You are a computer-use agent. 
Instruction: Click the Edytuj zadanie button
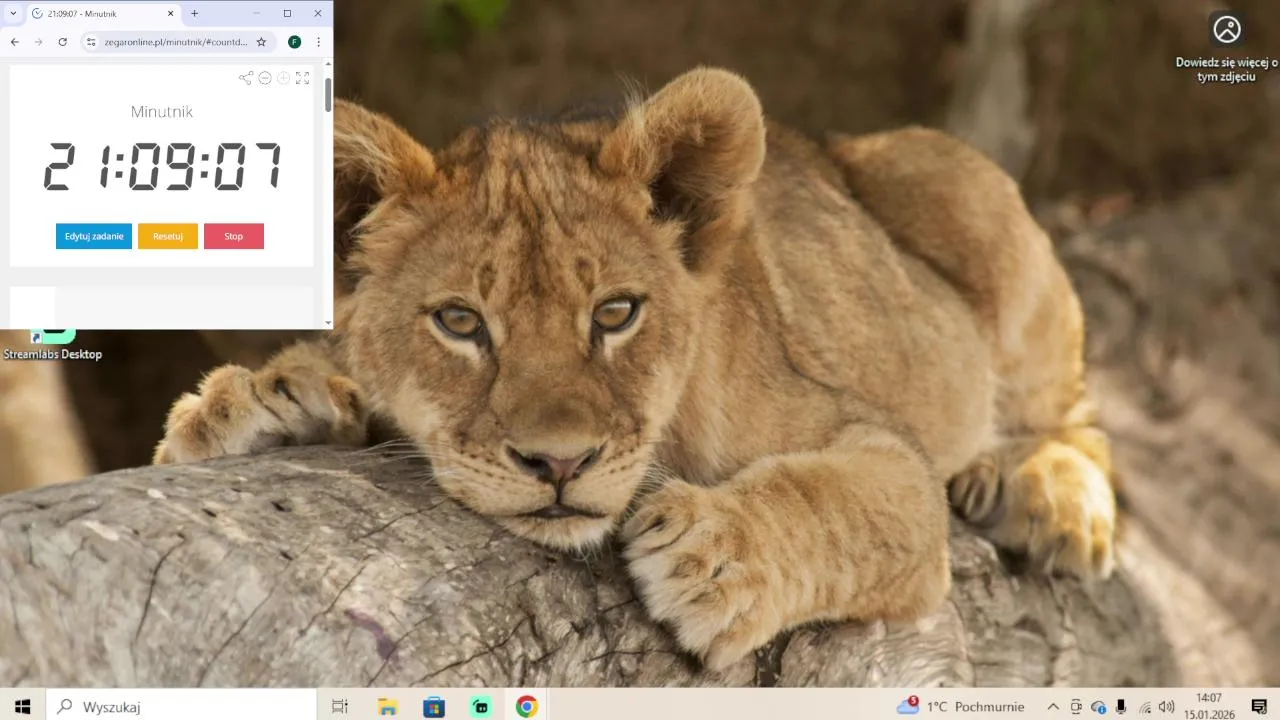tap(94, 236)
